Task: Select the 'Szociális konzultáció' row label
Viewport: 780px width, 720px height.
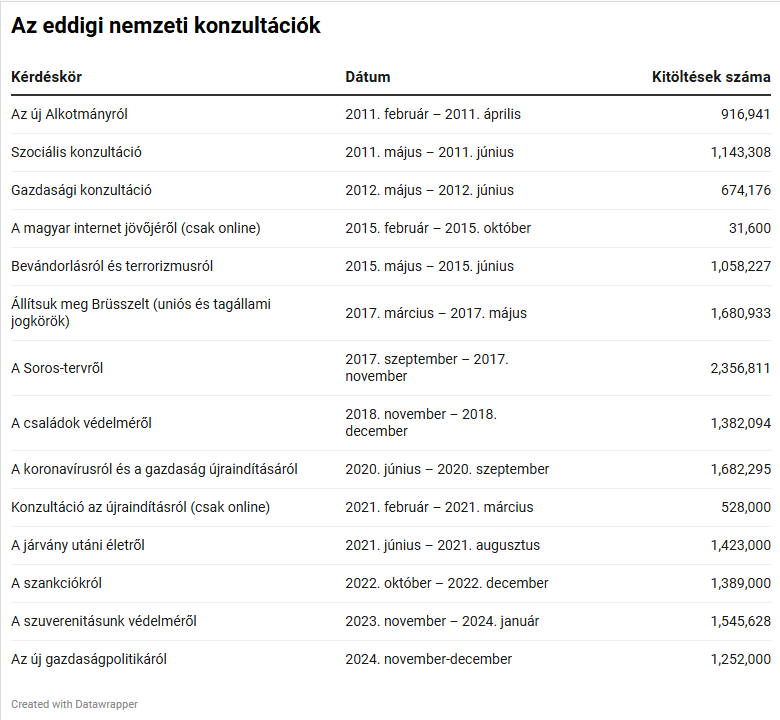Action: click(x=76, y=152)
